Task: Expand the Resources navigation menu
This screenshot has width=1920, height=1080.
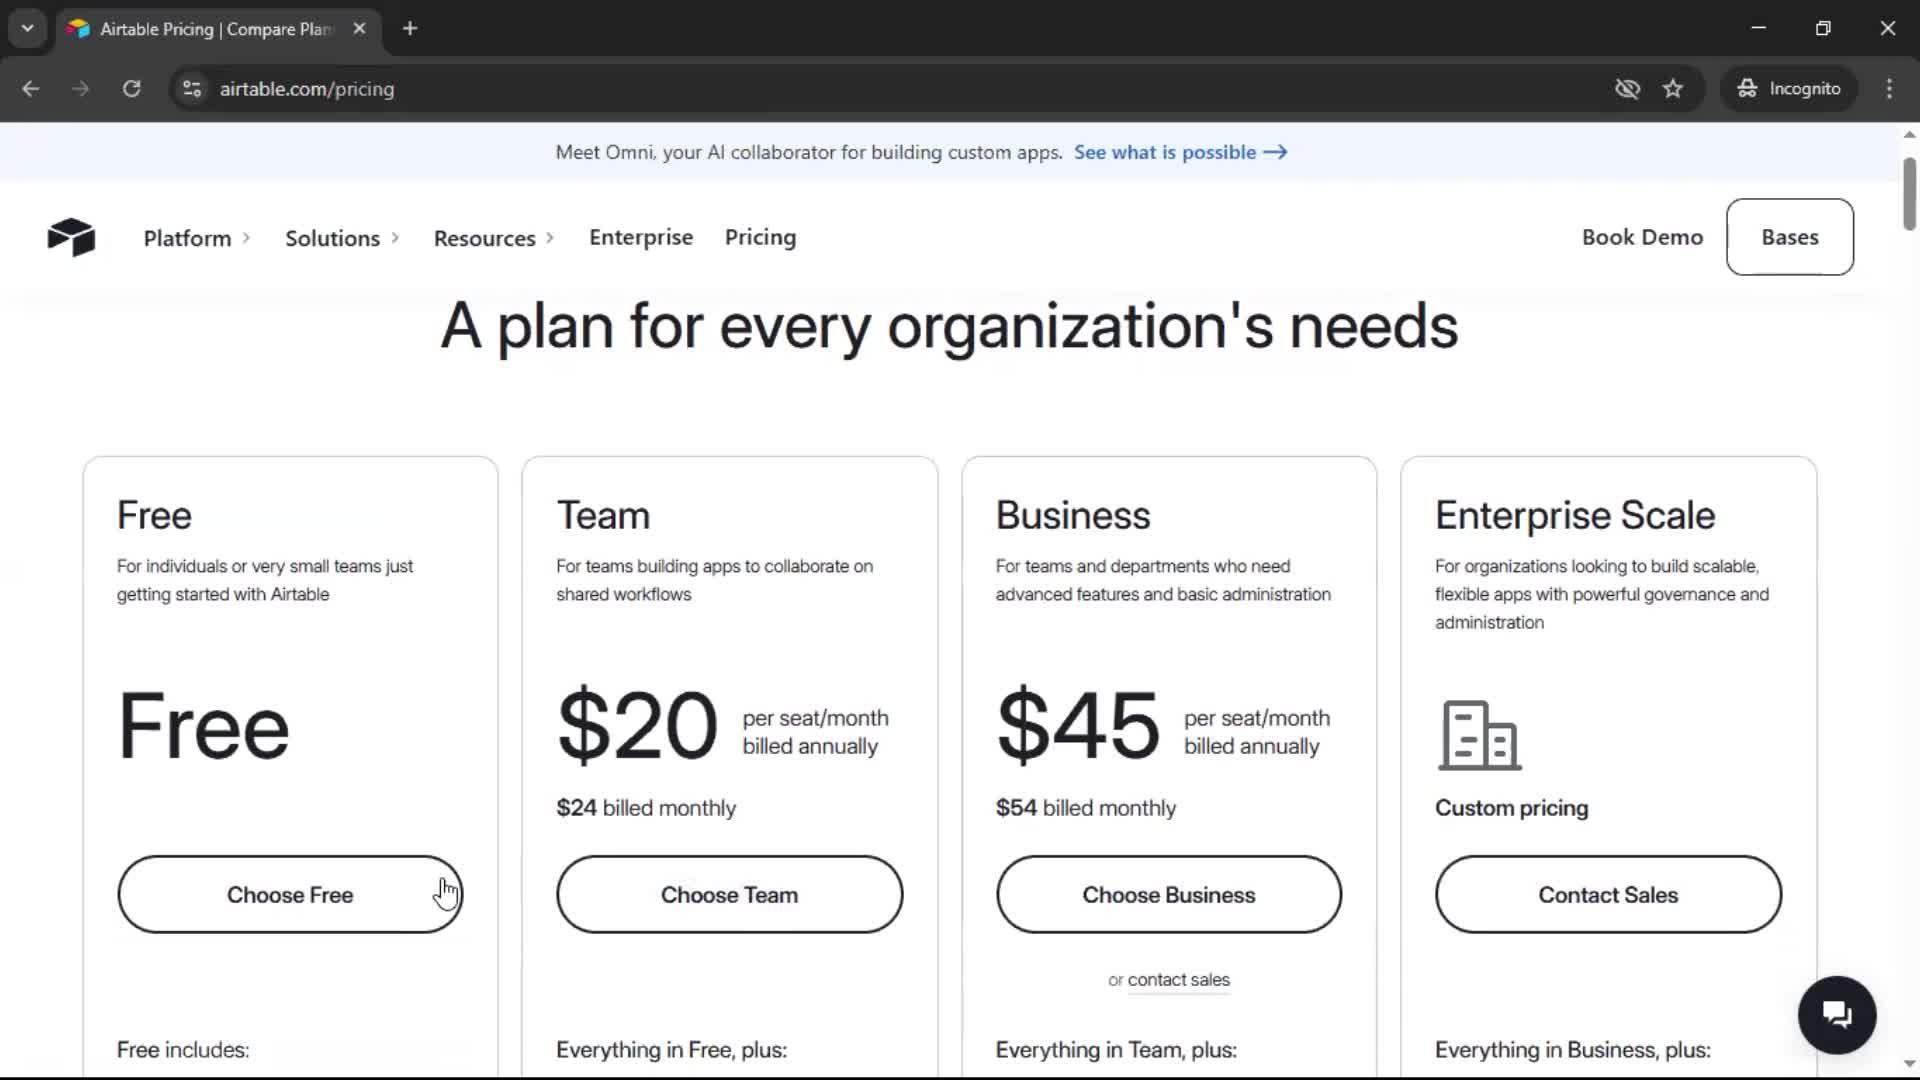Action: 493,238
